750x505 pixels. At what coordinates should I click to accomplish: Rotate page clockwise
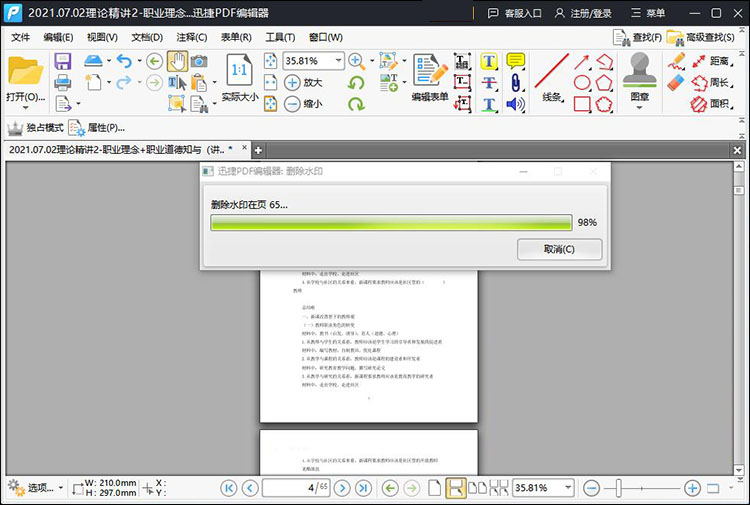pyautogui.click(x=356, y=104)
